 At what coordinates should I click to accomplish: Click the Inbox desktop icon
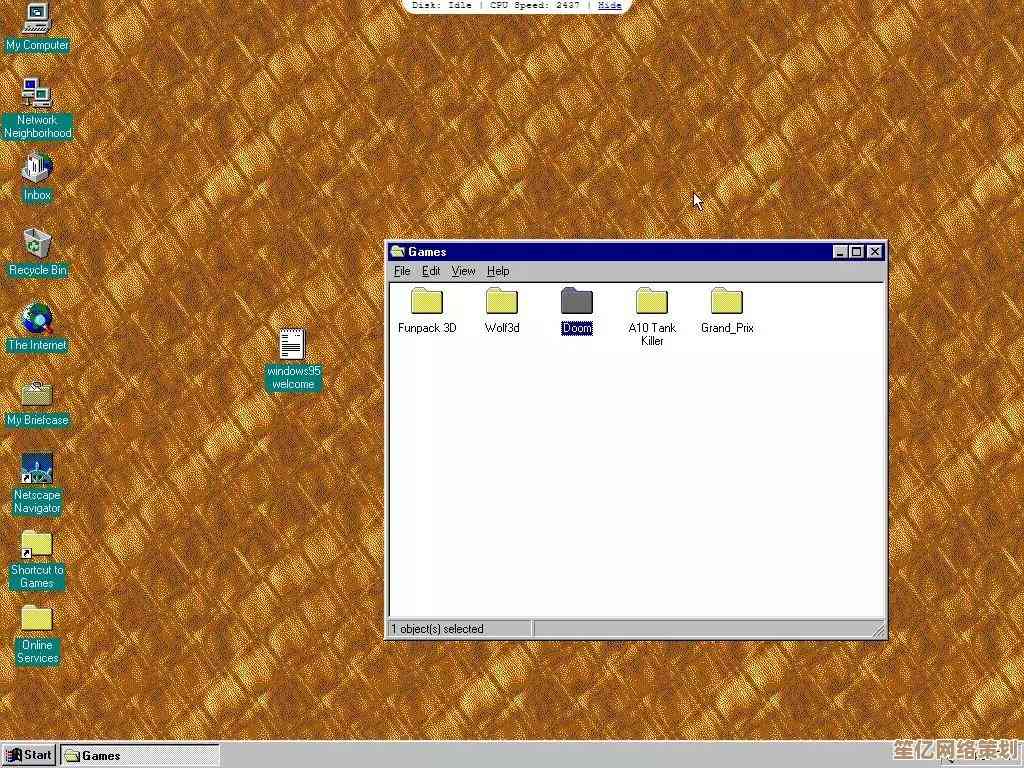point(37,168)
